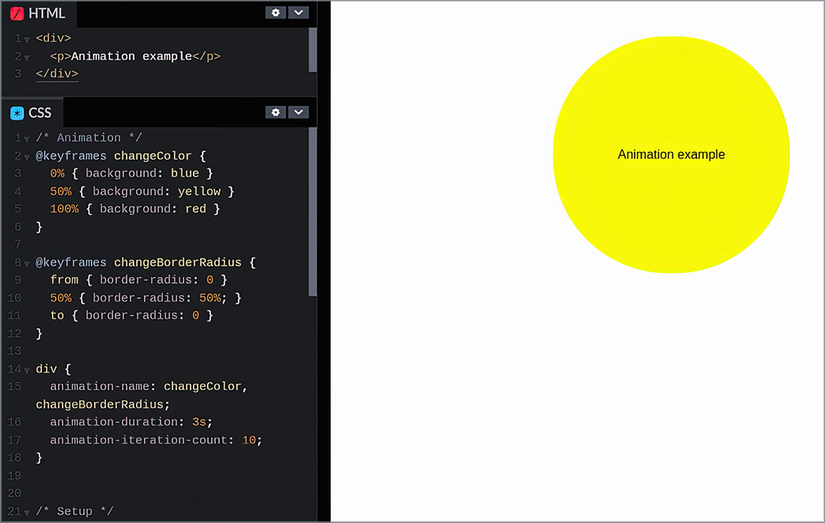Click the 'div' selector on line 14
Image resolution: width=825 pixels, height=523 pixels.
click(46, 369)
